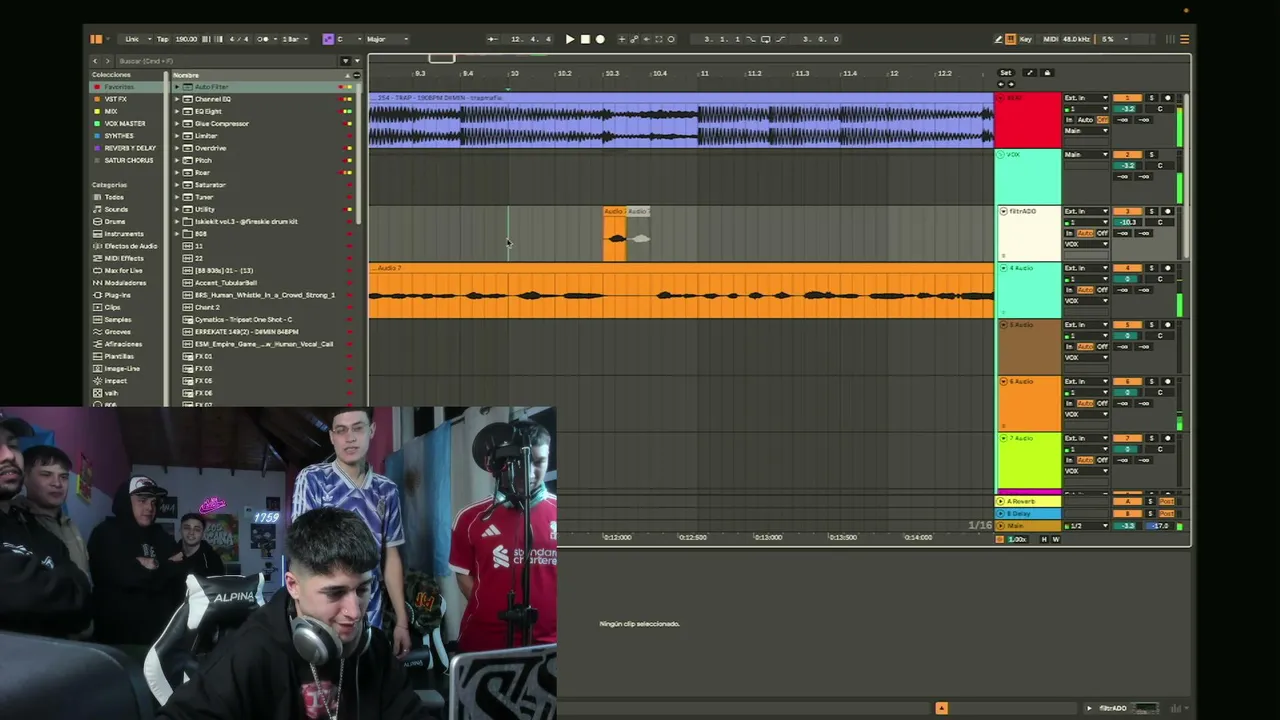The height and width of the screenshot is (720, 1280).
Task: Fold the filtrADO track with its arrow
Action: point(1003,211)
